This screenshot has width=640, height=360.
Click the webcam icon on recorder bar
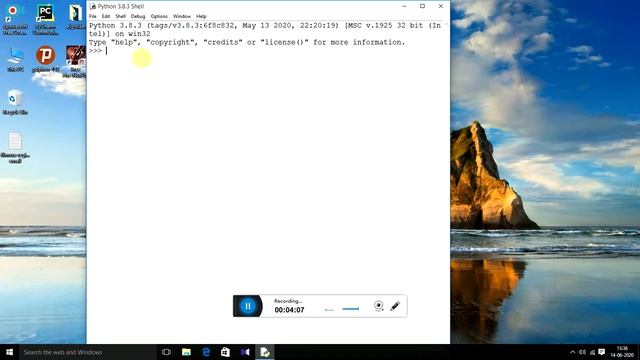tap(378, 306)
